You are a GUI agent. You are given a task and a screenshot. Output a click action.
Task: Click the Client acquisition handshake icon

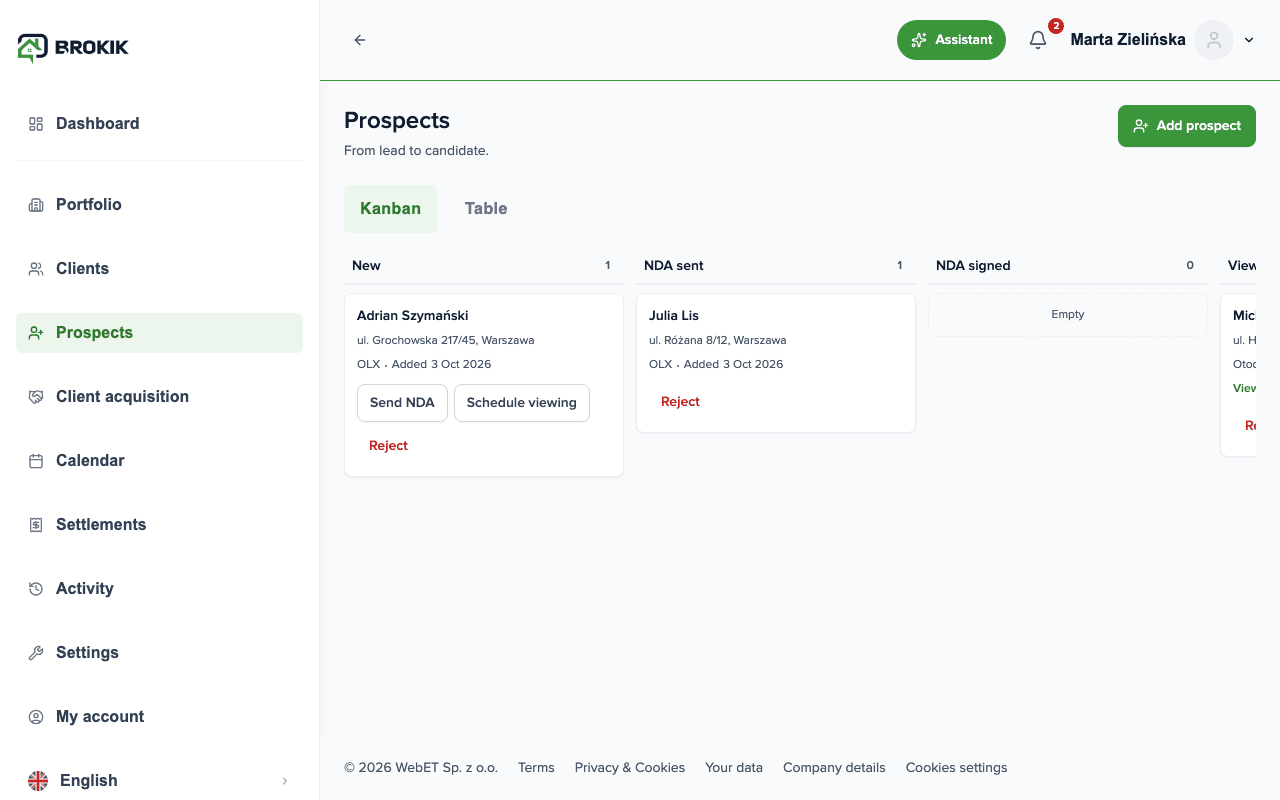point(36,397)
